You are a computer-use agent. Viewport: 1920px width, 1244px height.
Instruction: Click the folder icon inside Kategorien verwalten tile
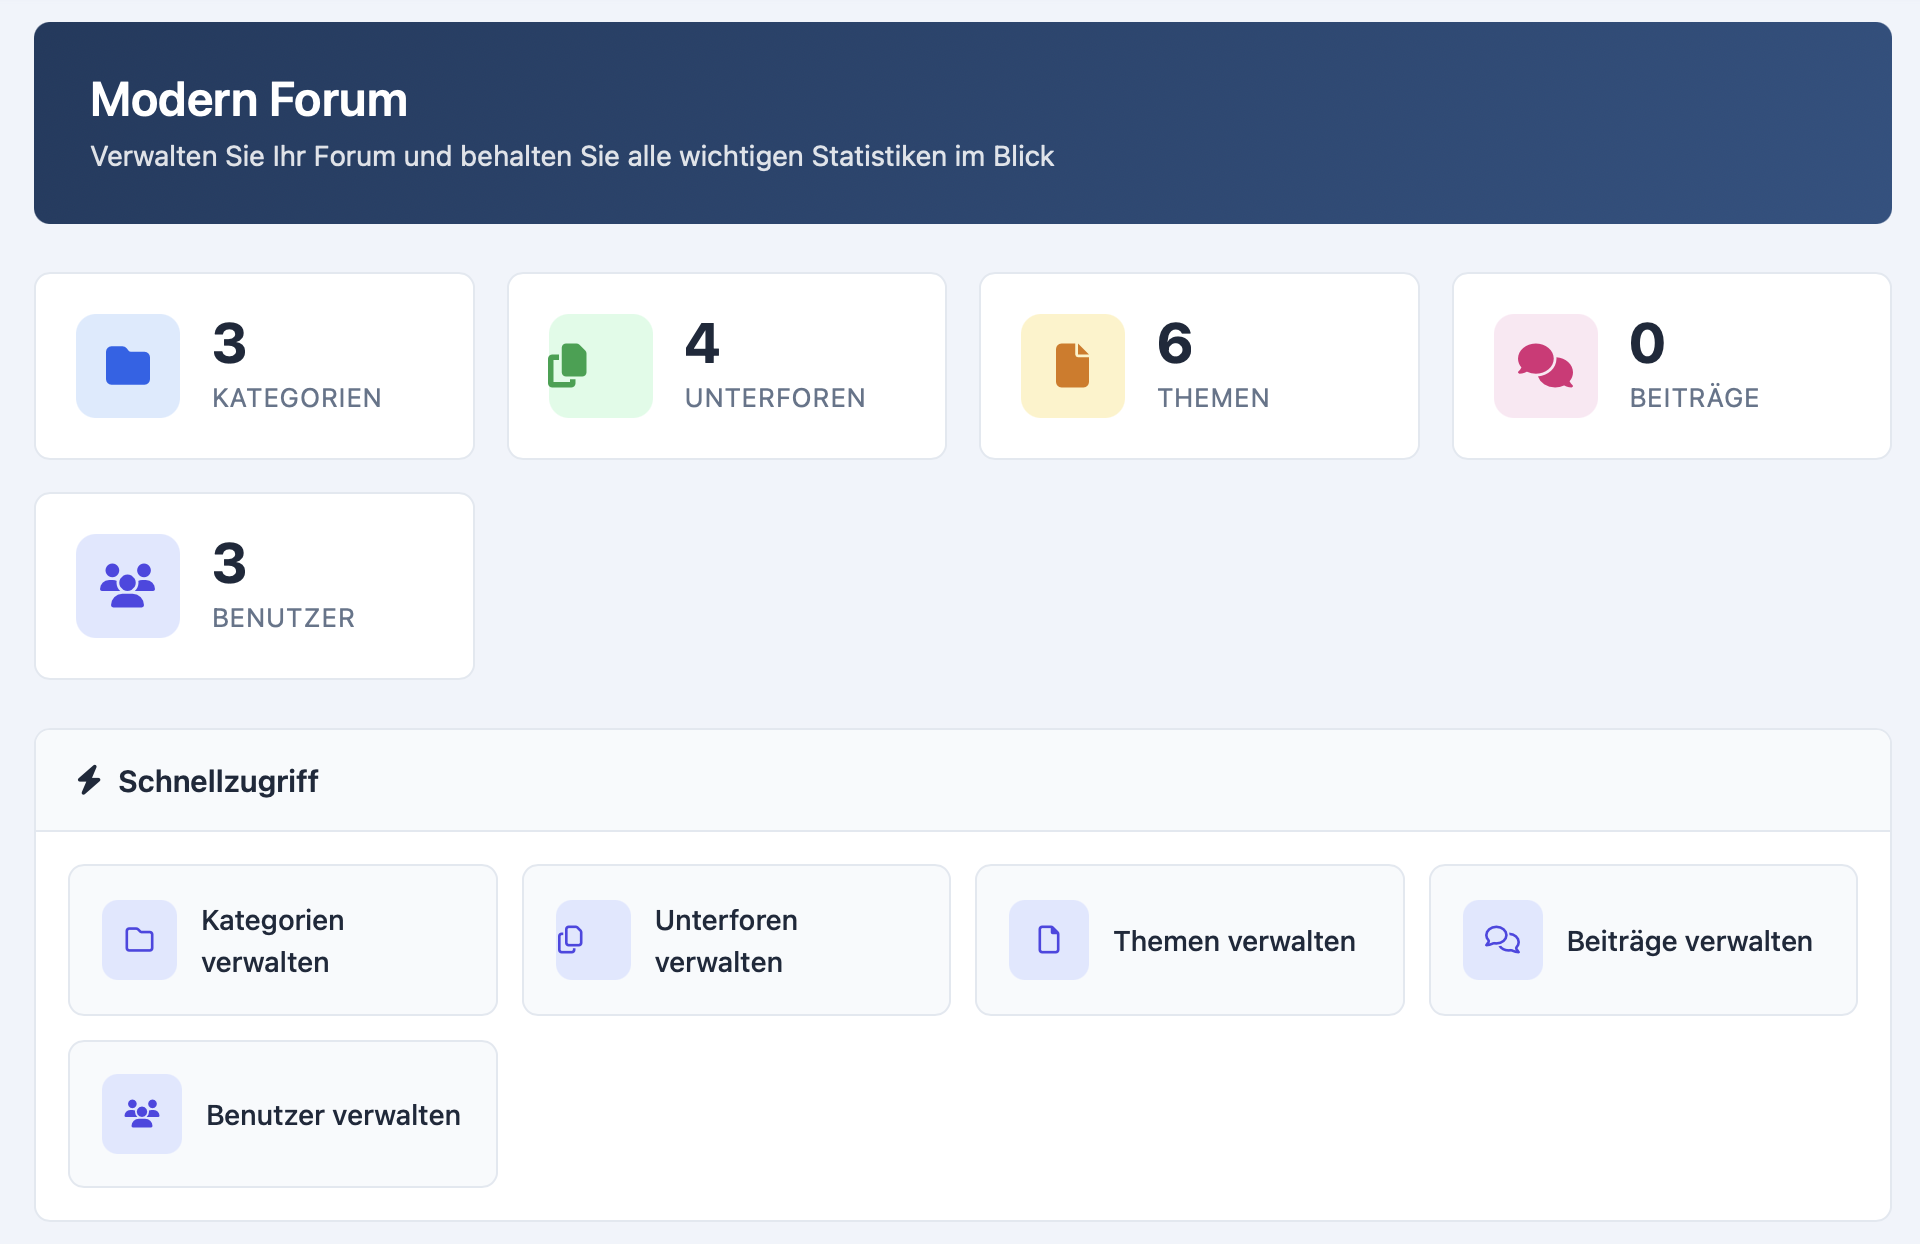coord(140,940)
